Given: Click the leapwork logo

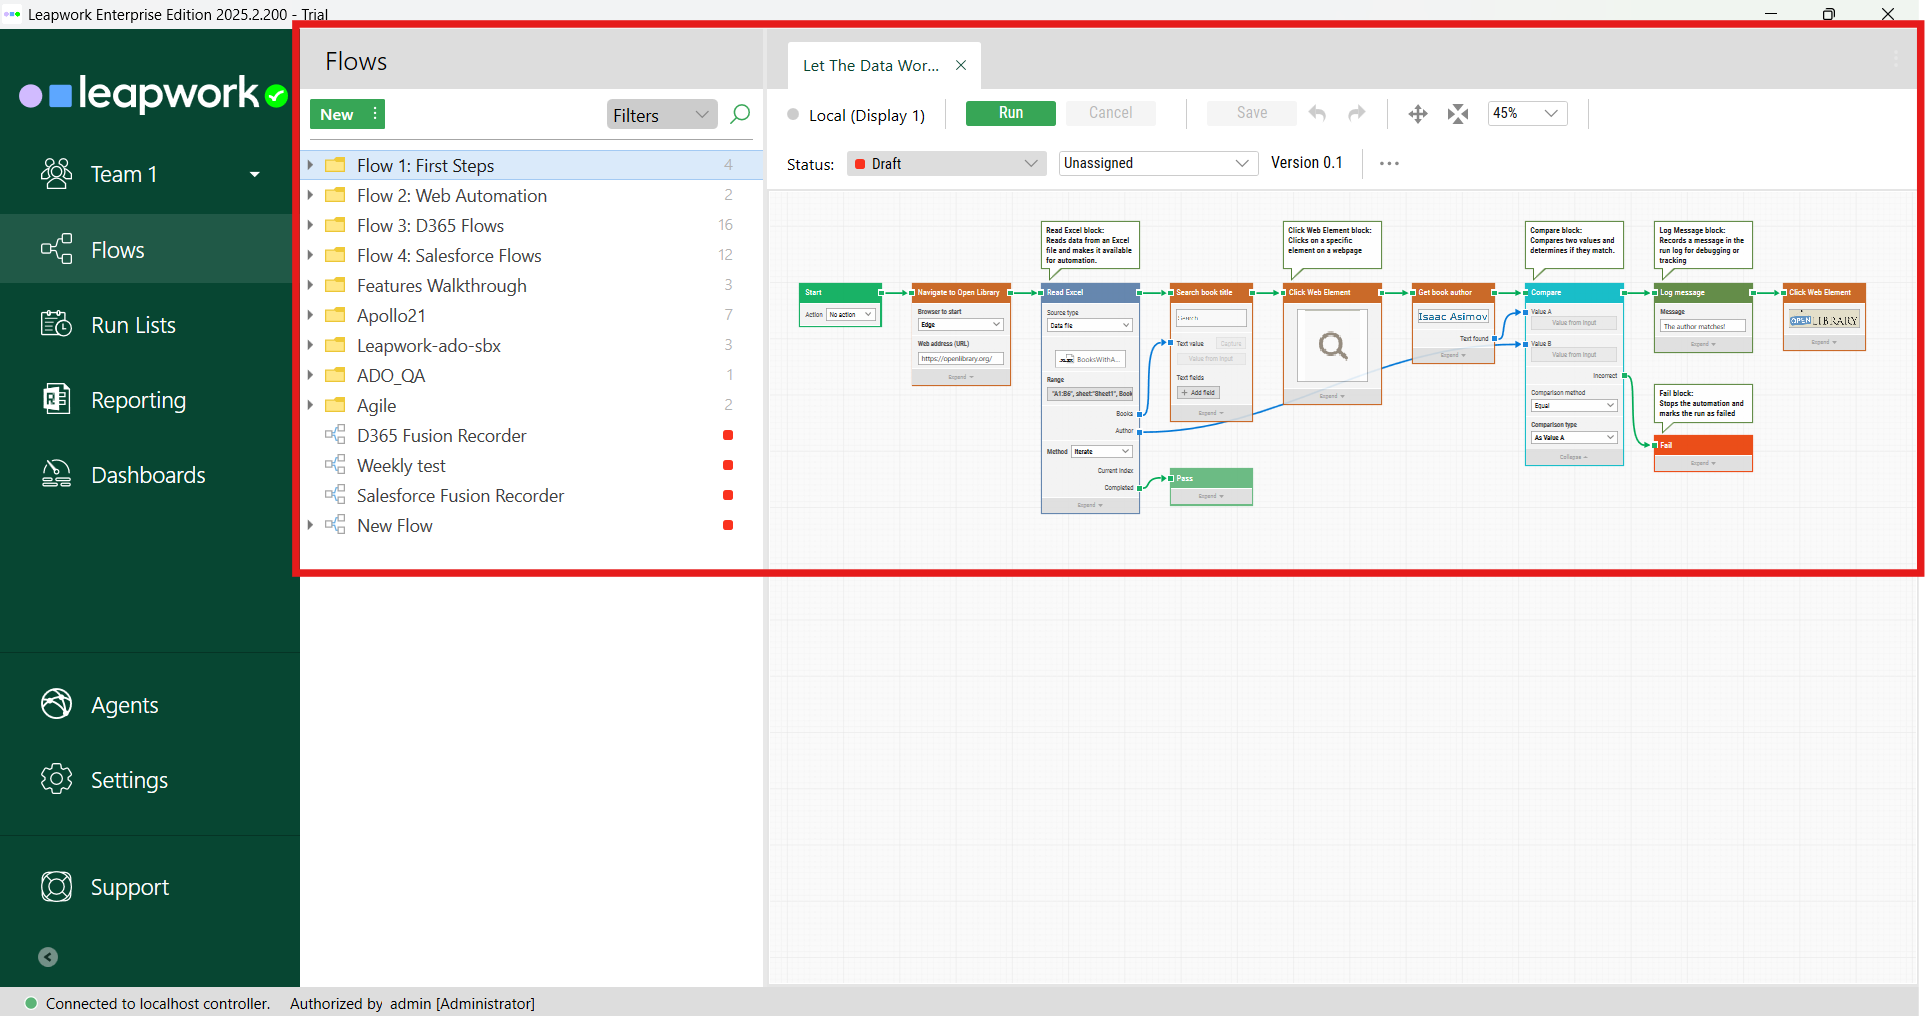Looking at the screenshot, I should [154, 93].
